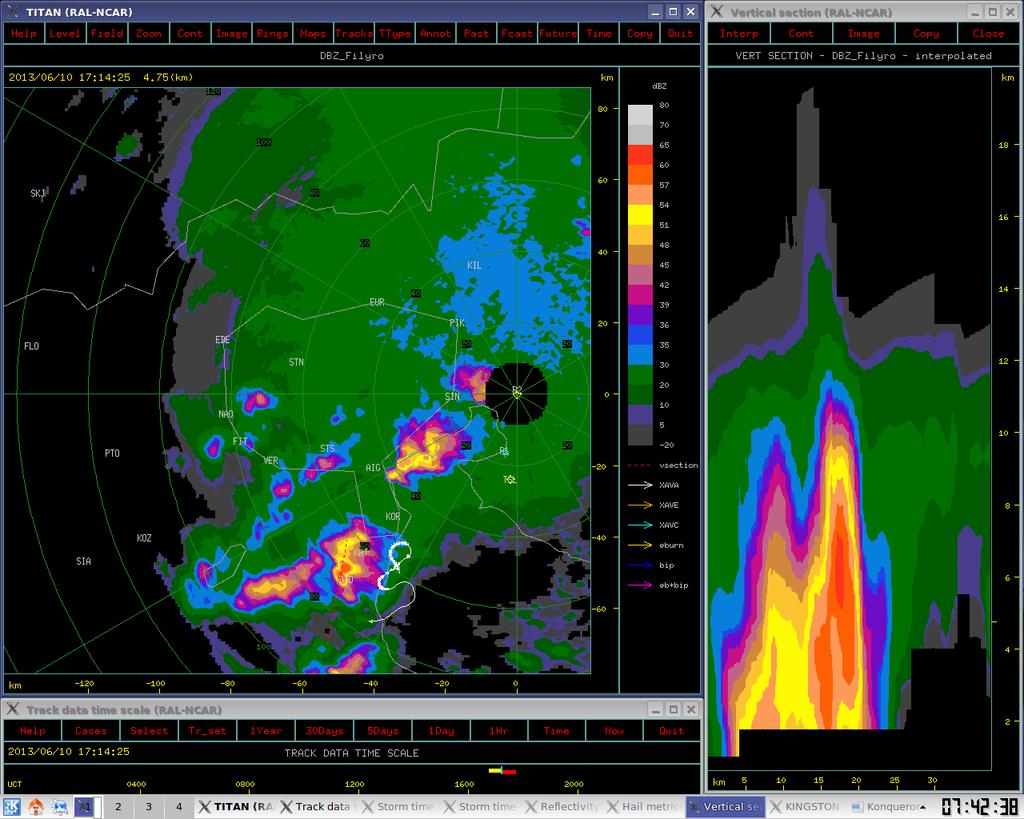Screen dimensions: 1024x819
Task: Click the SKJ label on the radar map
Action: 39,193
